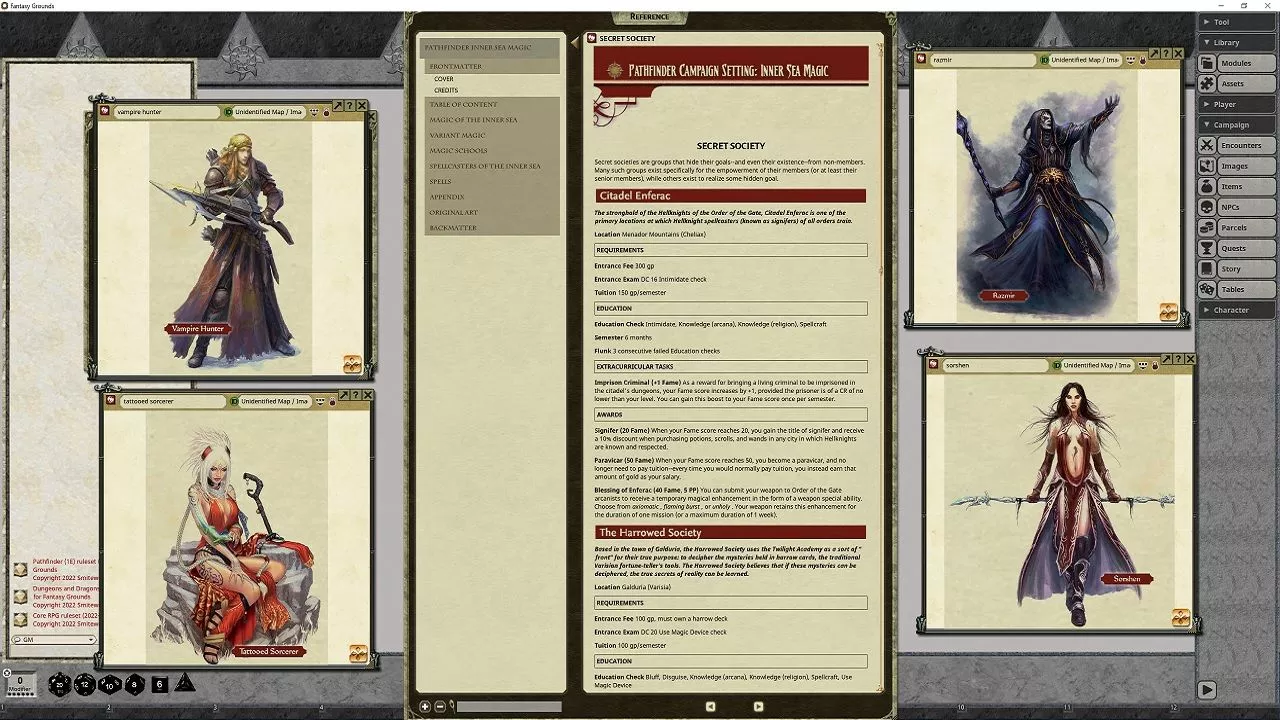This screenshot has width=1280, height=720.
Task: Collapse the reference index with the arrow
Action: click(x=574, y=42)
